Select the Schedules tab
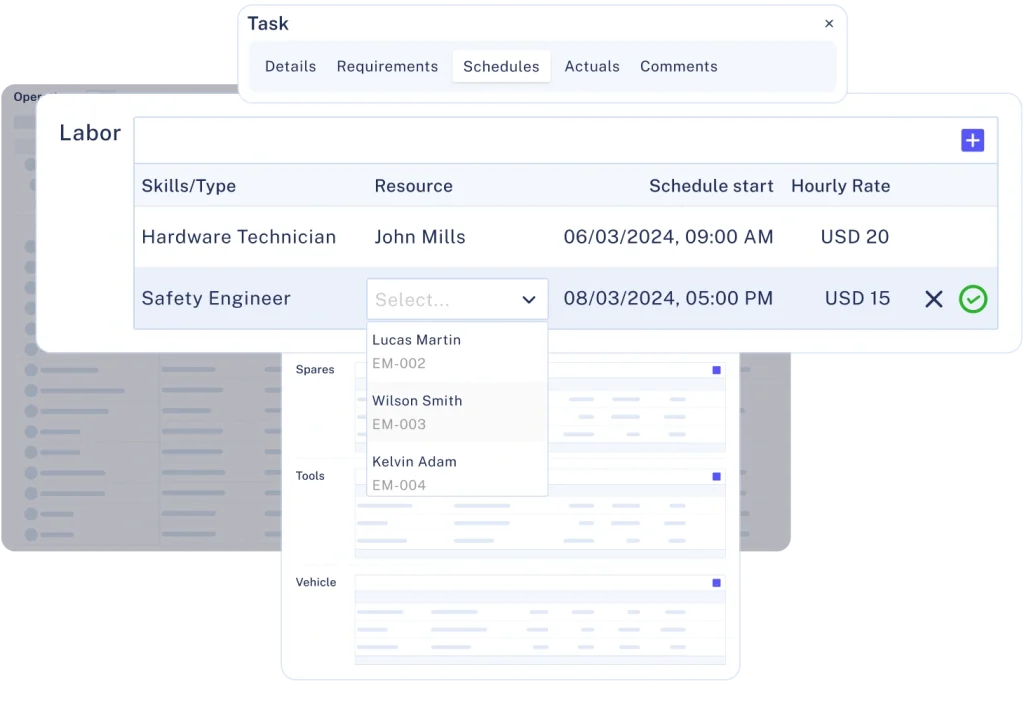The height and width of the screenshot is (712, 1024). 501,67
